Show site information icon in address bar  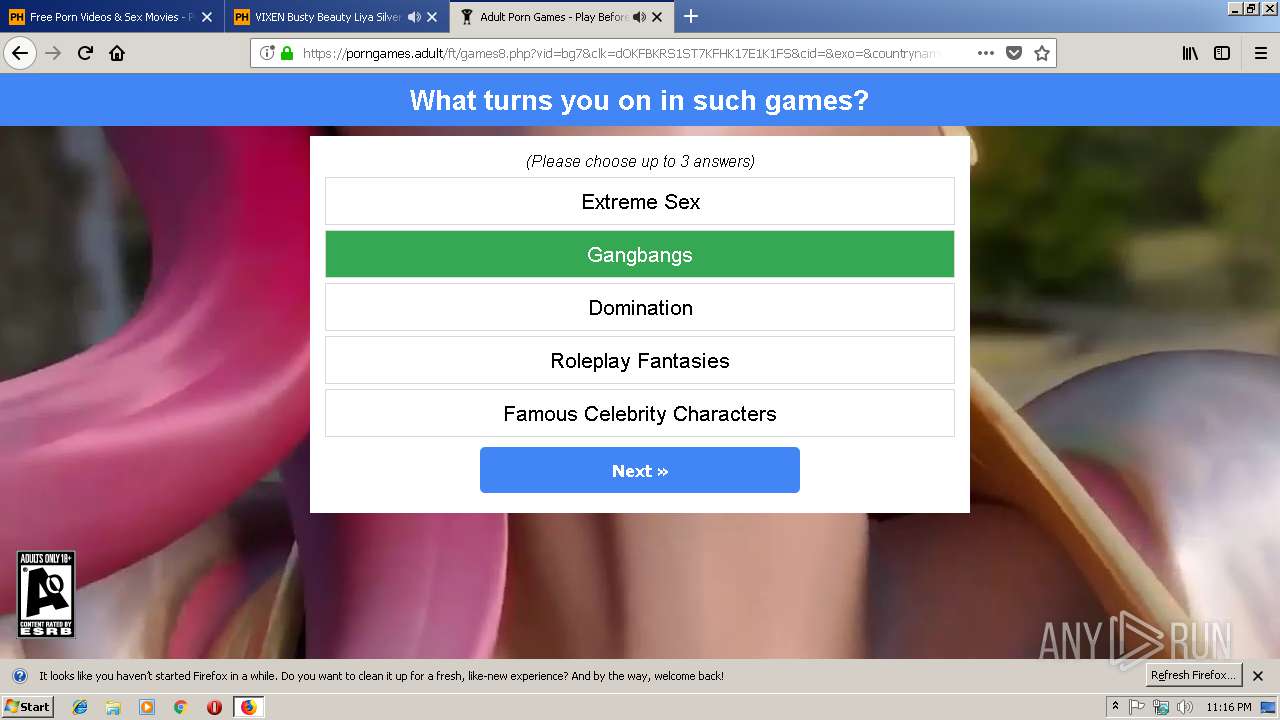267,53
